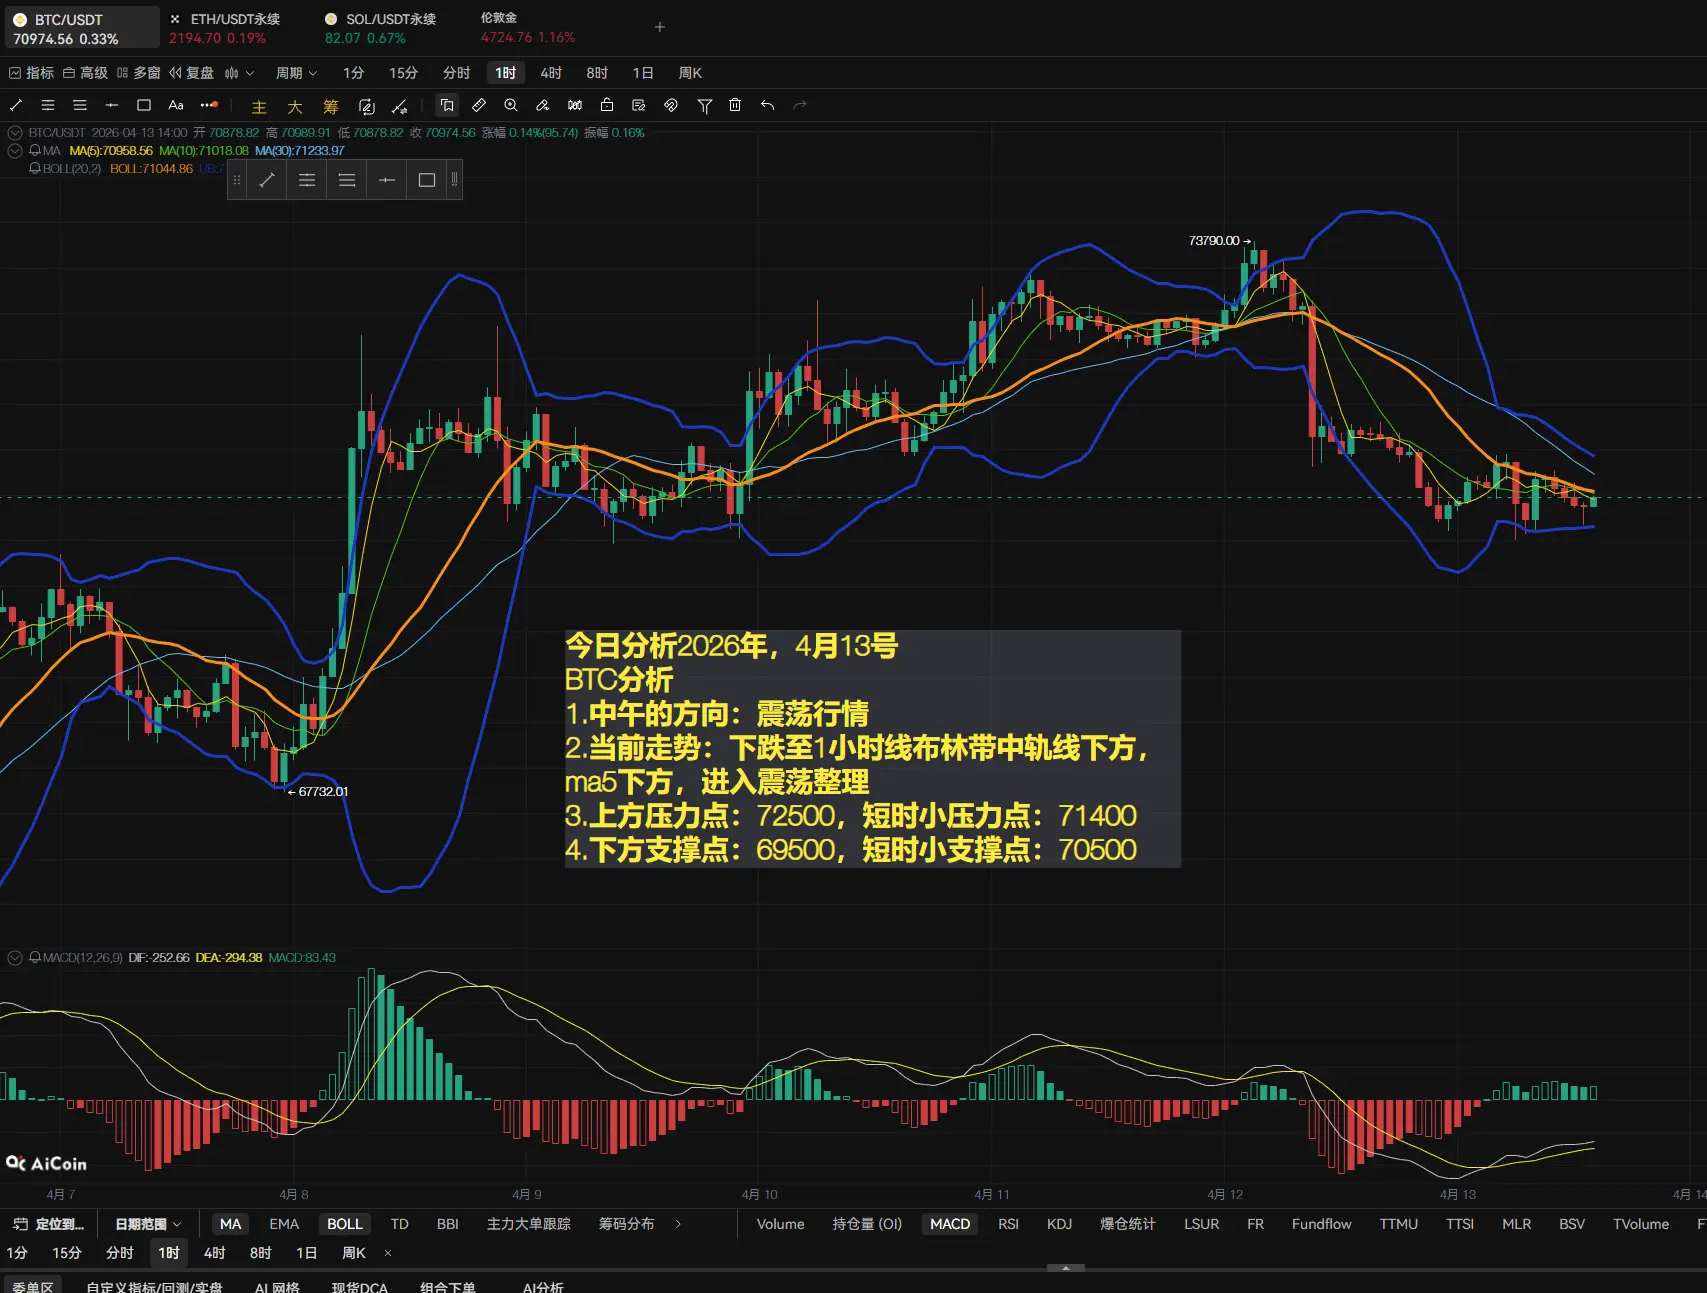This screenshot has height=1293, width=1707.
Task: Open the chart type dropdown beside 复盘
Action: (239, 73)
